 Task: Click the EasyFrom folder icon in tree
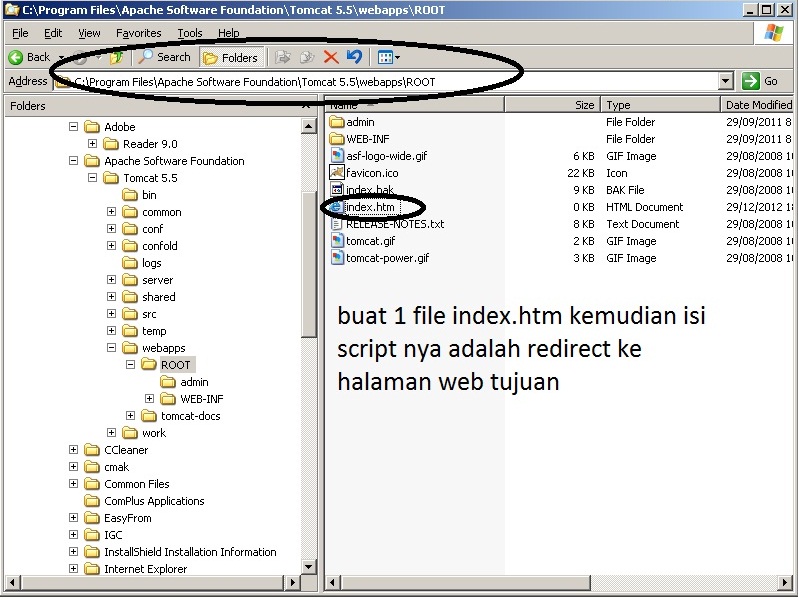[92, 518]
